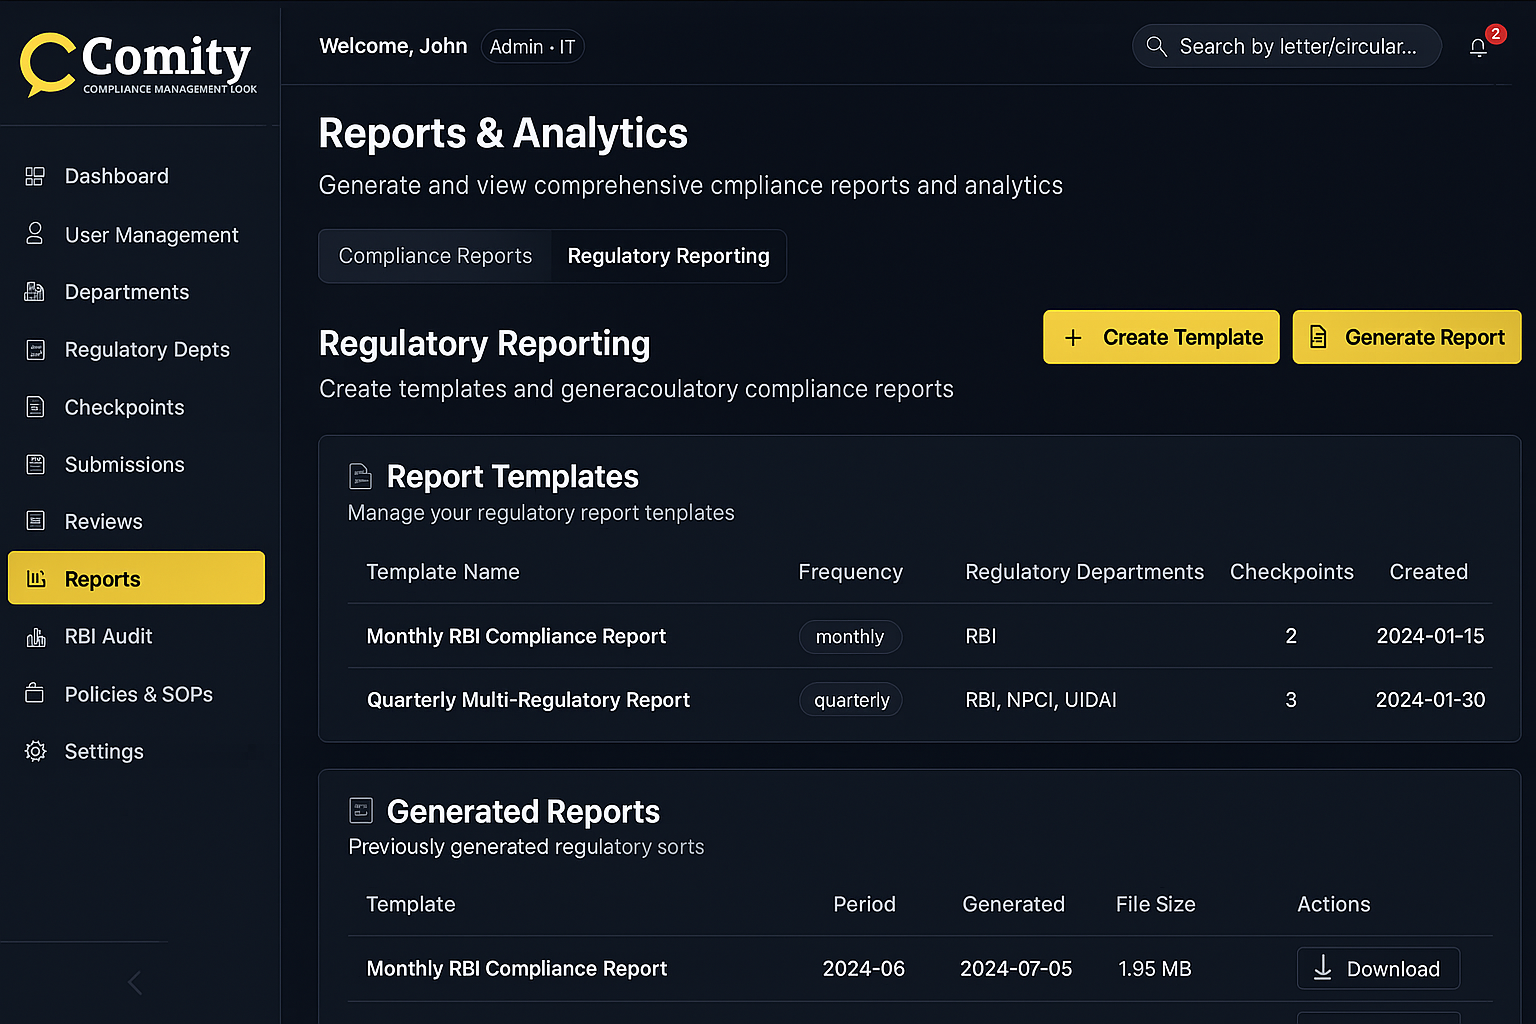Screen dimensions: 1536x1024
Task: Click the Create Template button
Action: click(x=1161, y=337)
